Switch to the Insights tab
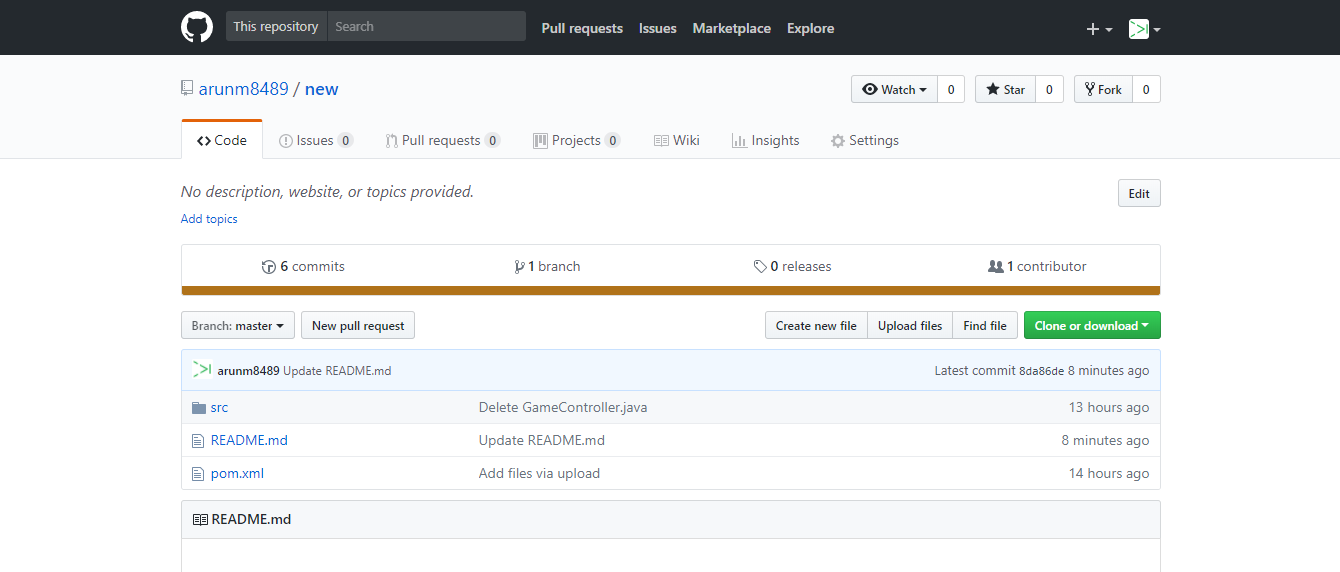Screen dimensions: 1340x572 pyautogui.click(x=766, y=140)
